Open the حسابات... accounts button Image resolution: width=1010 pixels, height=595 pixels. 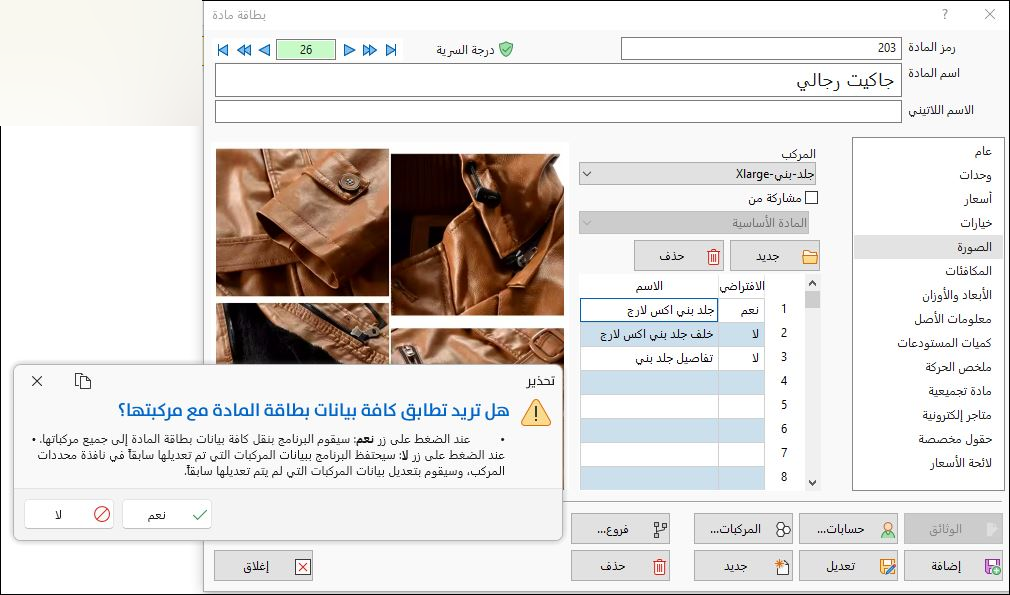pyautogui.click(x=848, y=529)
